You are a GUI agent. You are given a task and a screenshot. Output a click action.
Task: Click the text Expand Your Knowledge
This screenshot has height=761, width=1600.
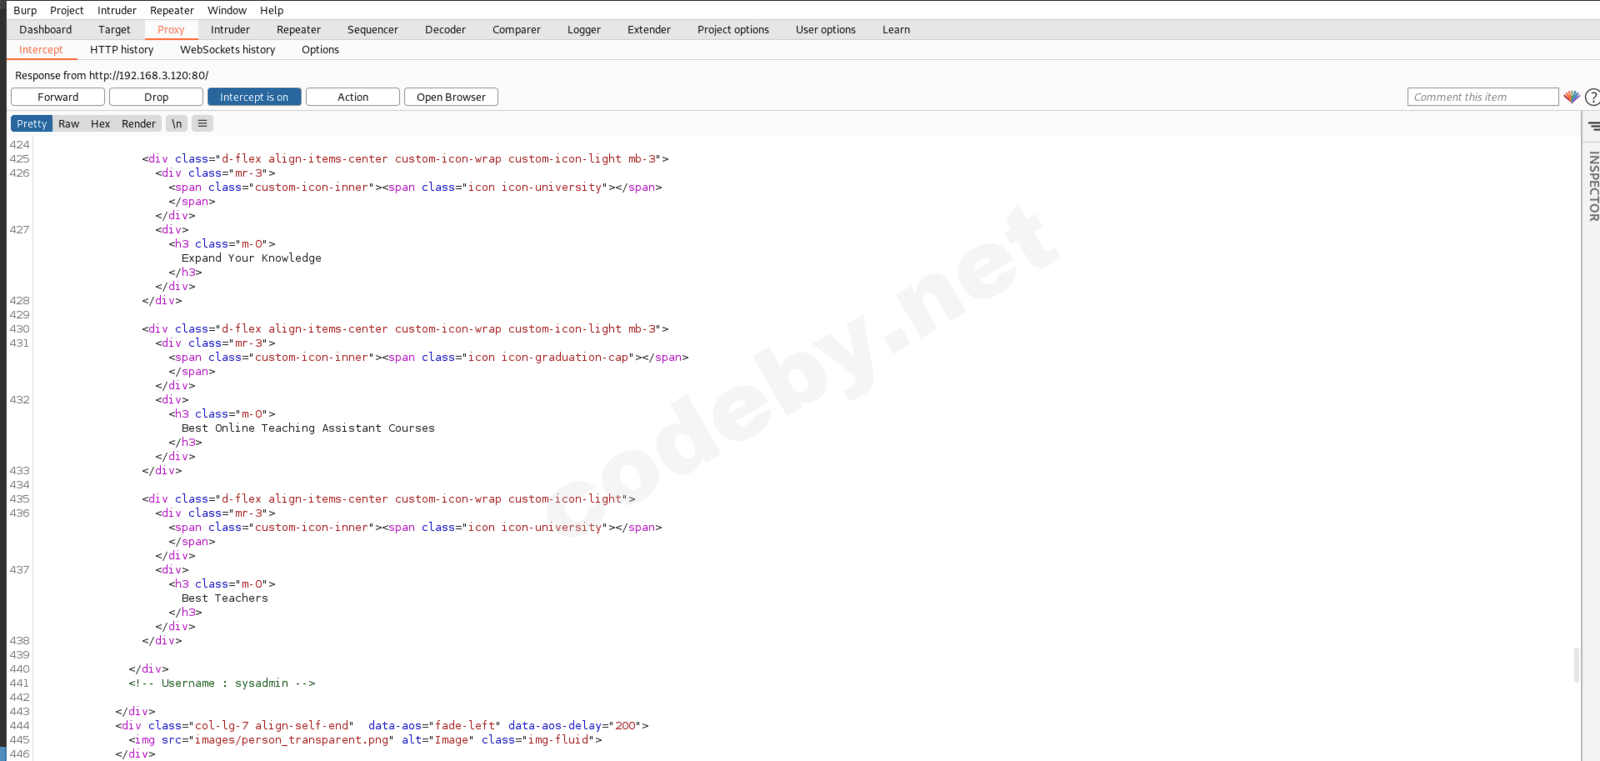click(252, 258)
